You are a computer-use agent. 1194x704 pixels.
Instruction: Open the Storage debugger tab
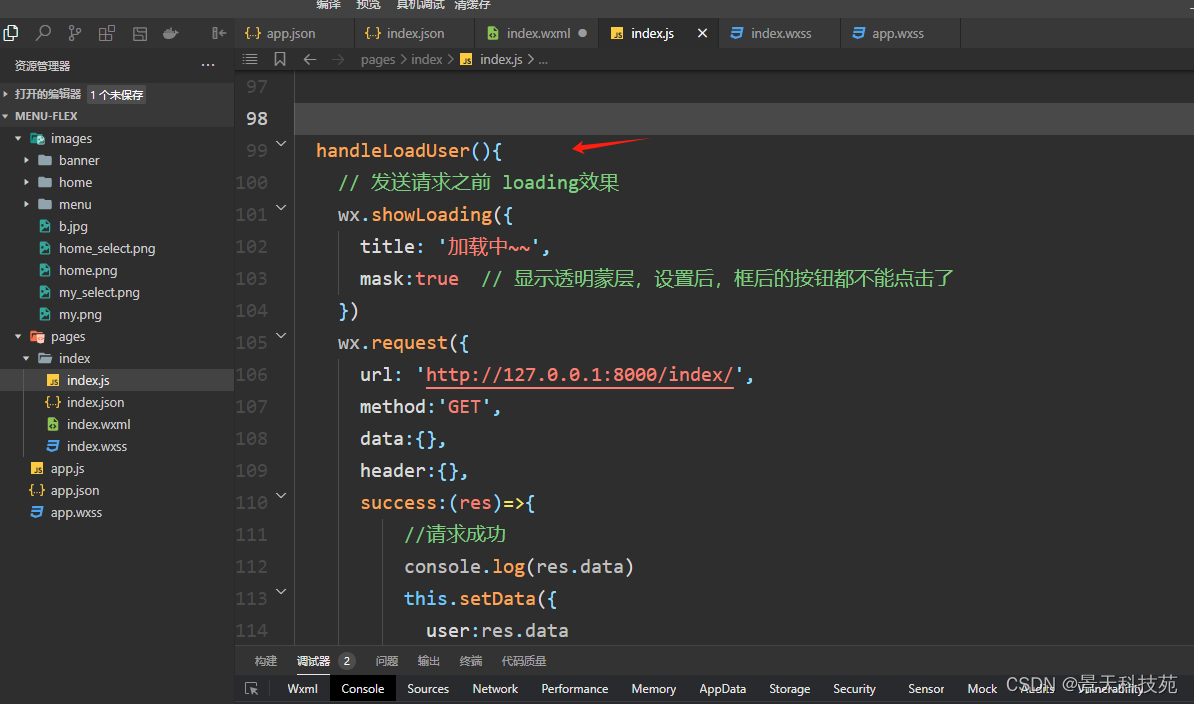click(x=790, y=689)
